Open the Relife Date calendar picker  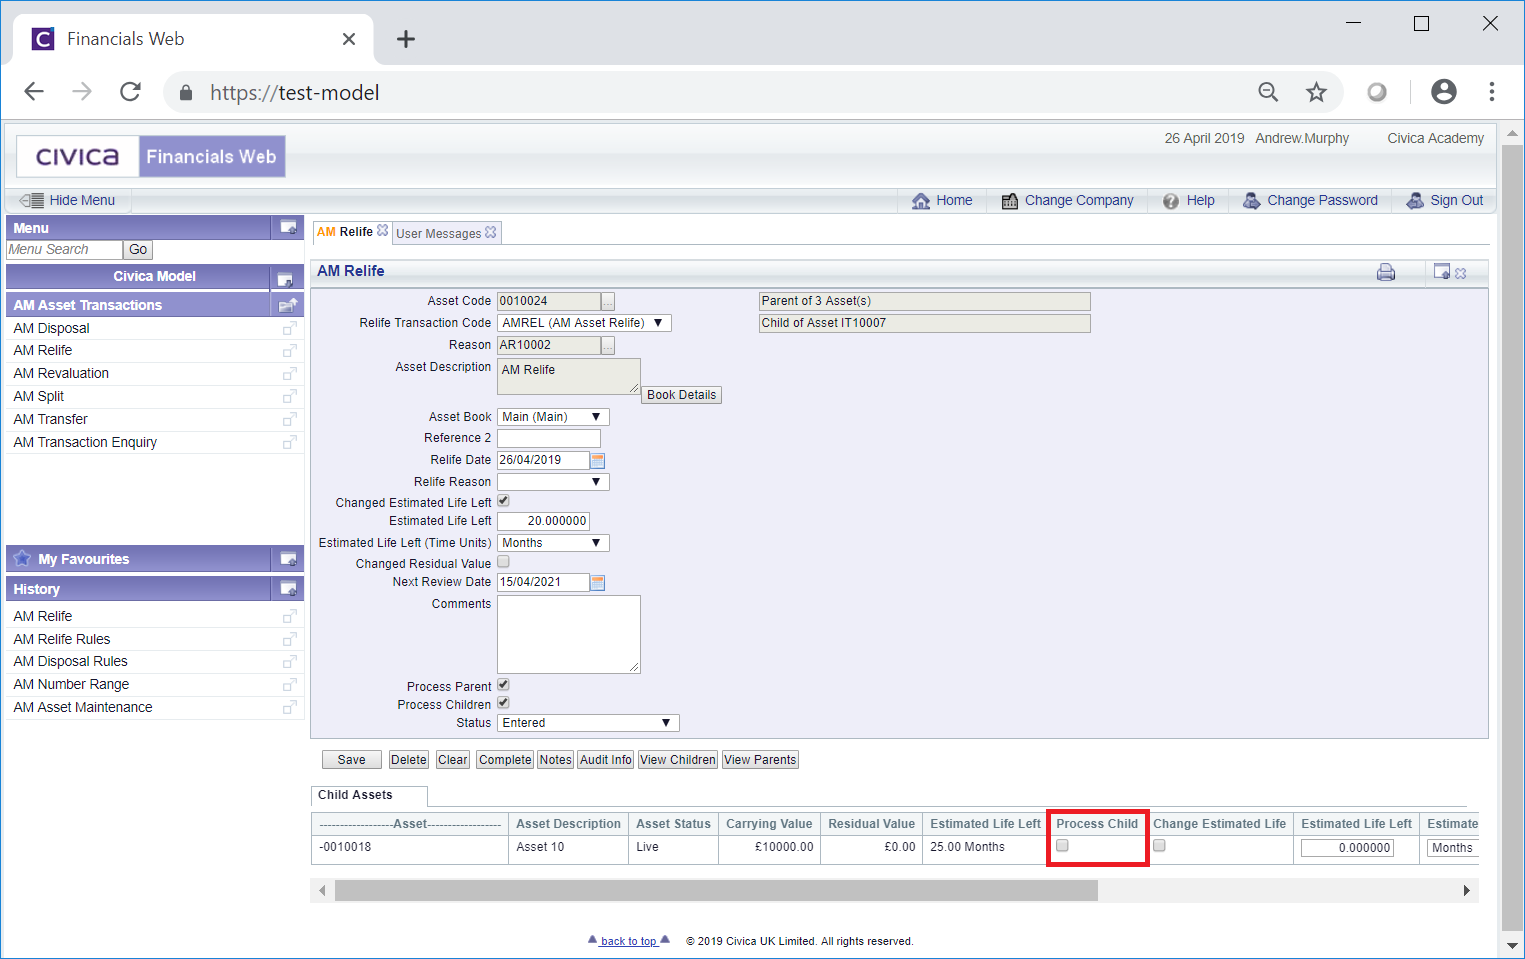[598, 460]
